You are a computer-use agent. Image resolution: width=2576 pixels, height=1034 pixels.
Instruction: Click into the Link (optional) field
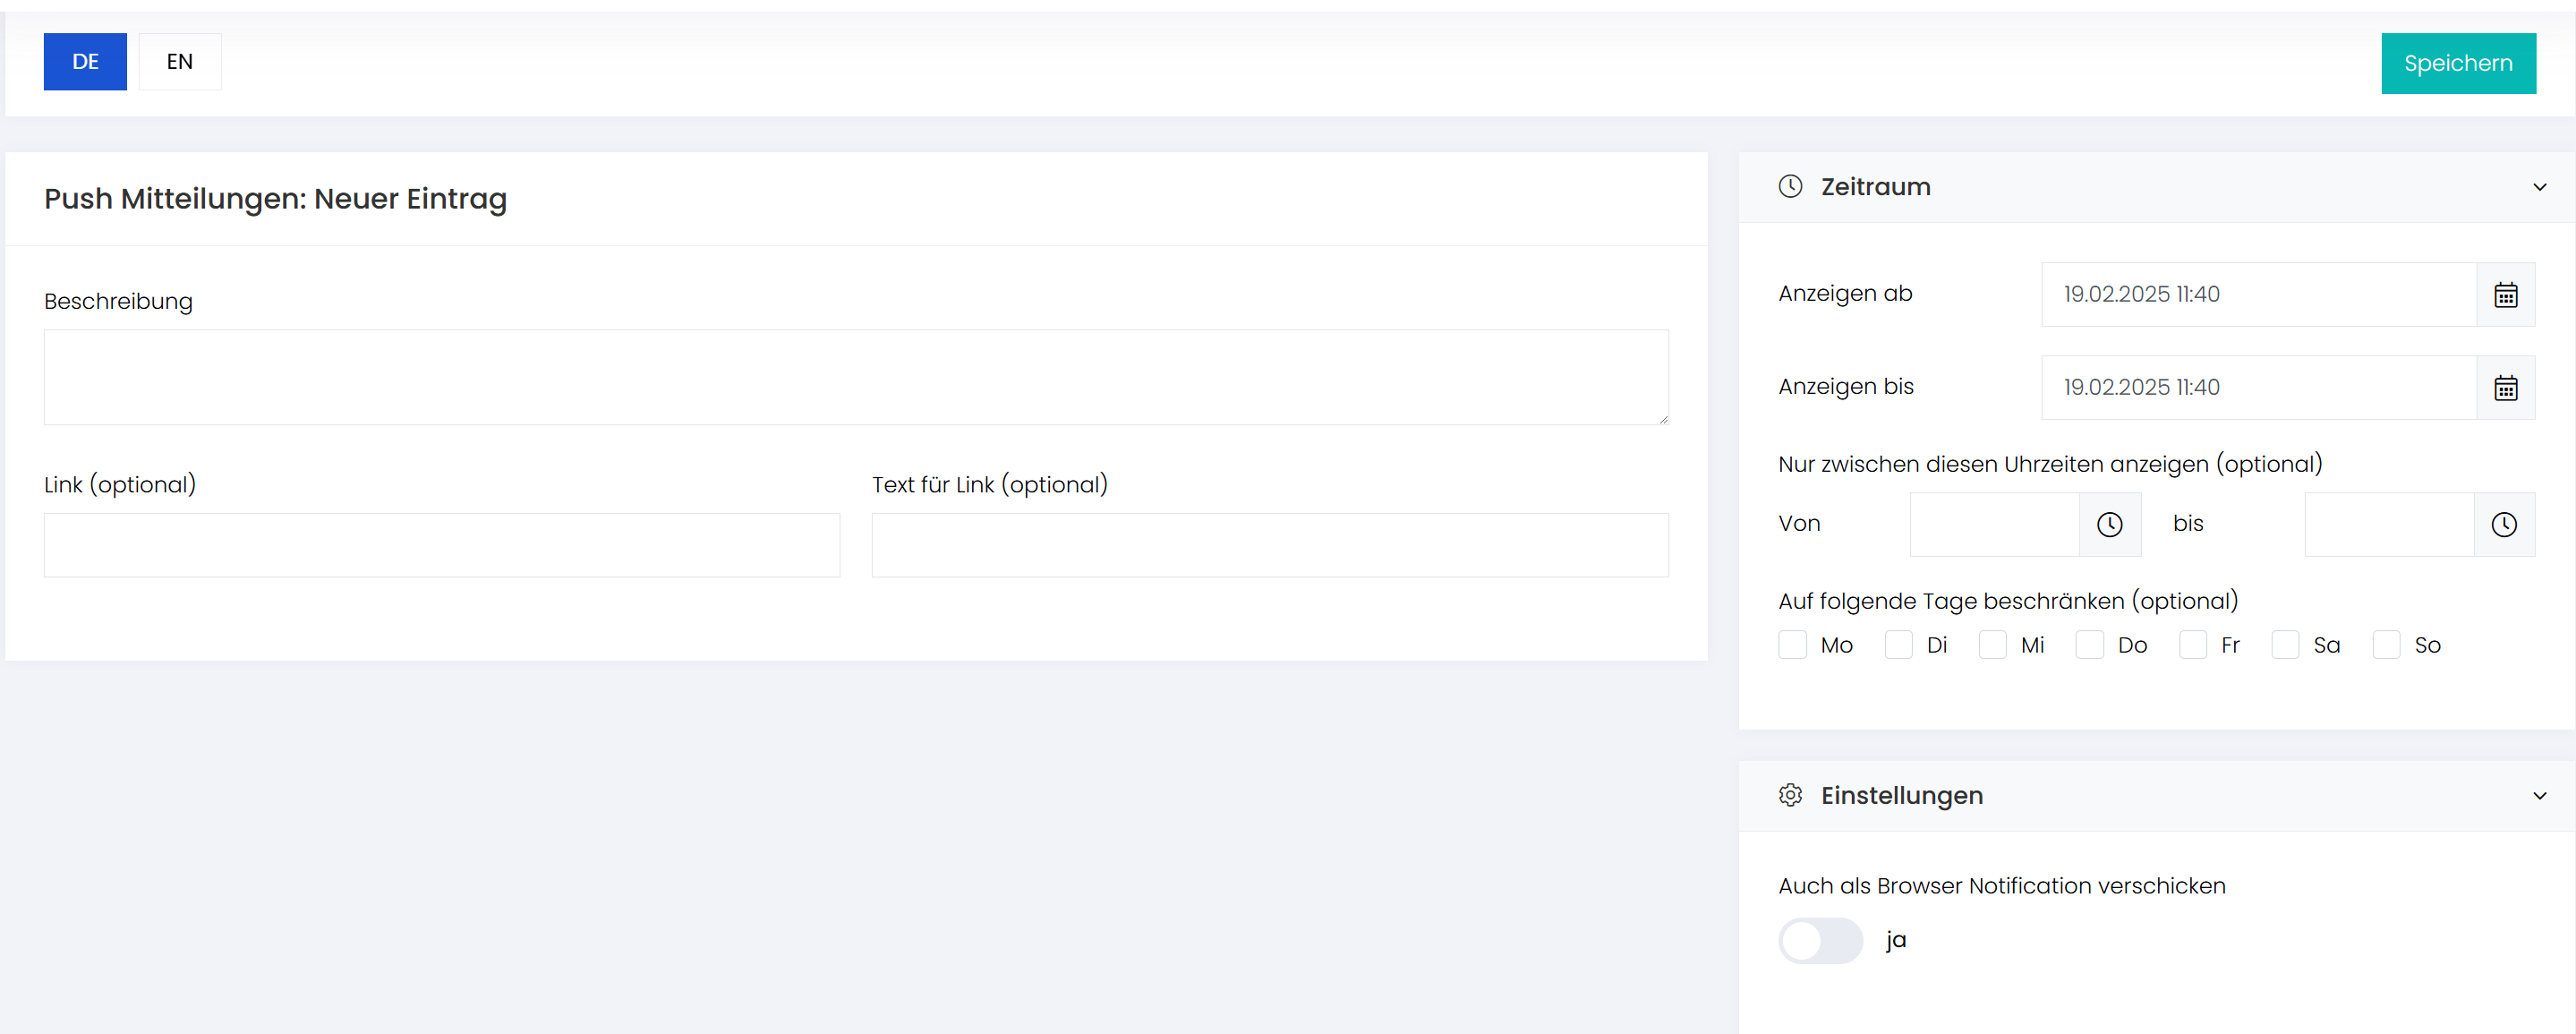pyautogui.click(x=442, y=545)
